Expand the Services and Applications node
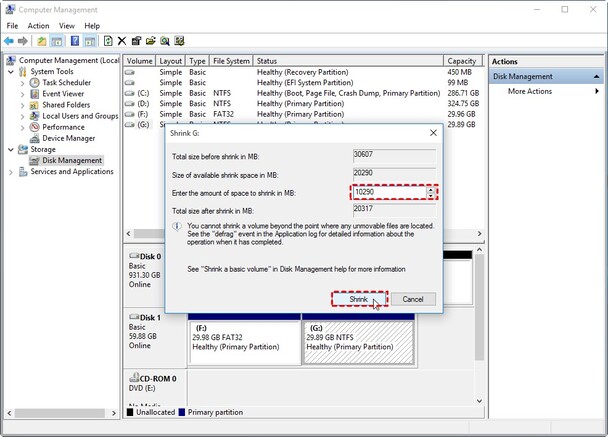This screenshot has height=437, width=608. (11, 172)
